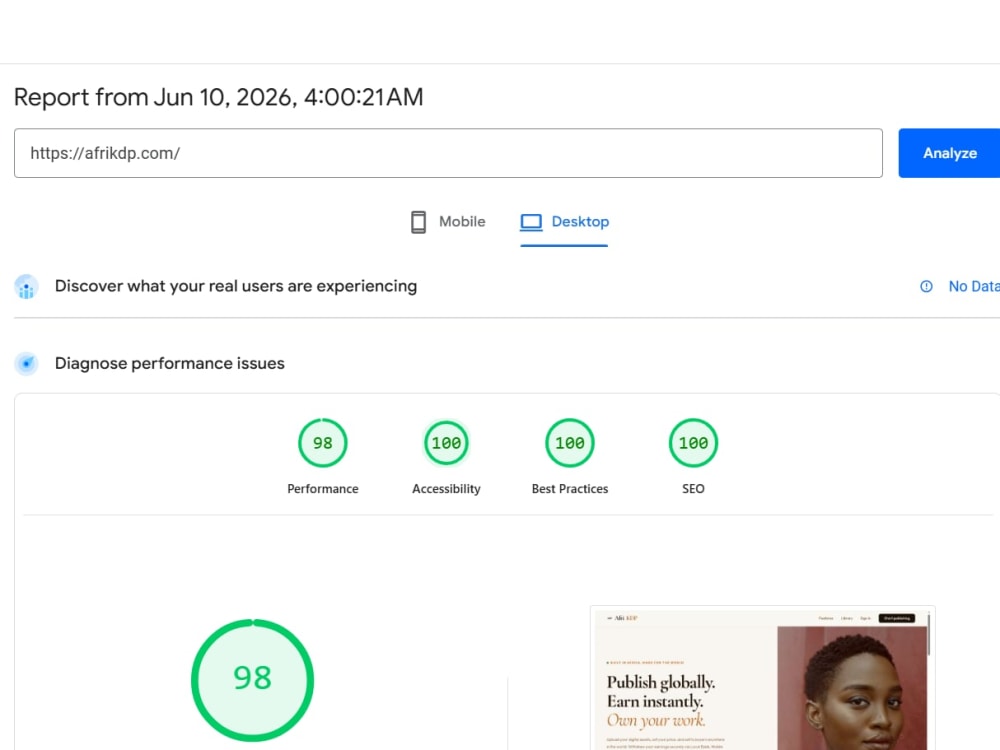
Task: Click the diagnose performance issues icon
Action: (26, 364)
